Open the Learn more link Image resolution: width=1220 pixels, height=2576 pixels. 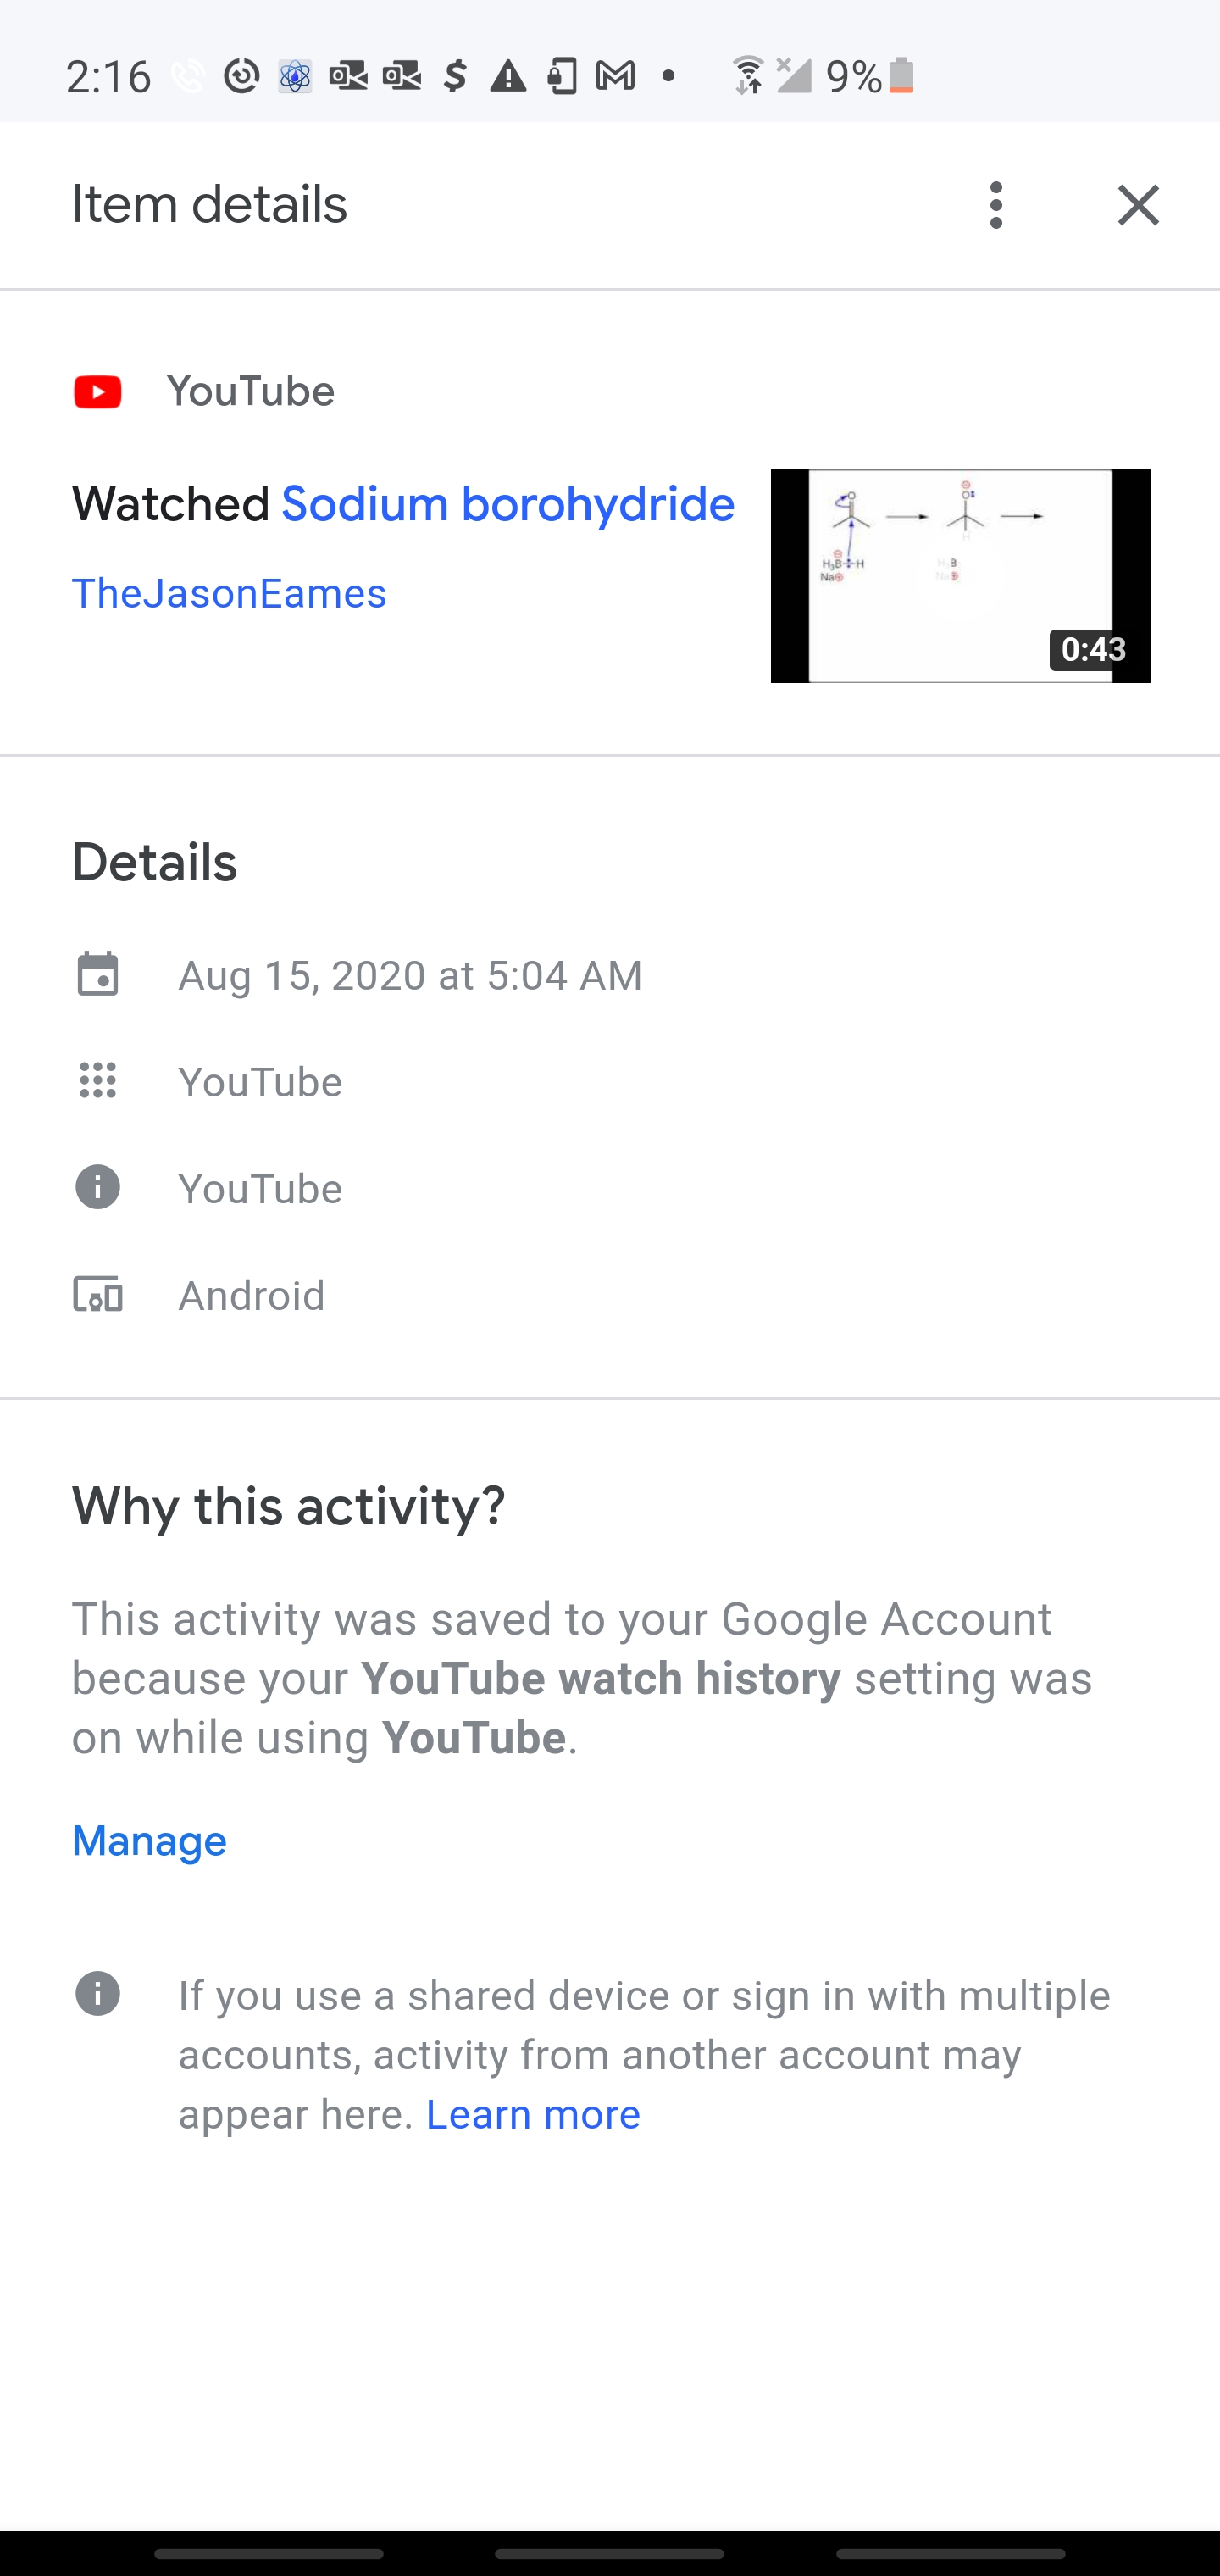533,2114
